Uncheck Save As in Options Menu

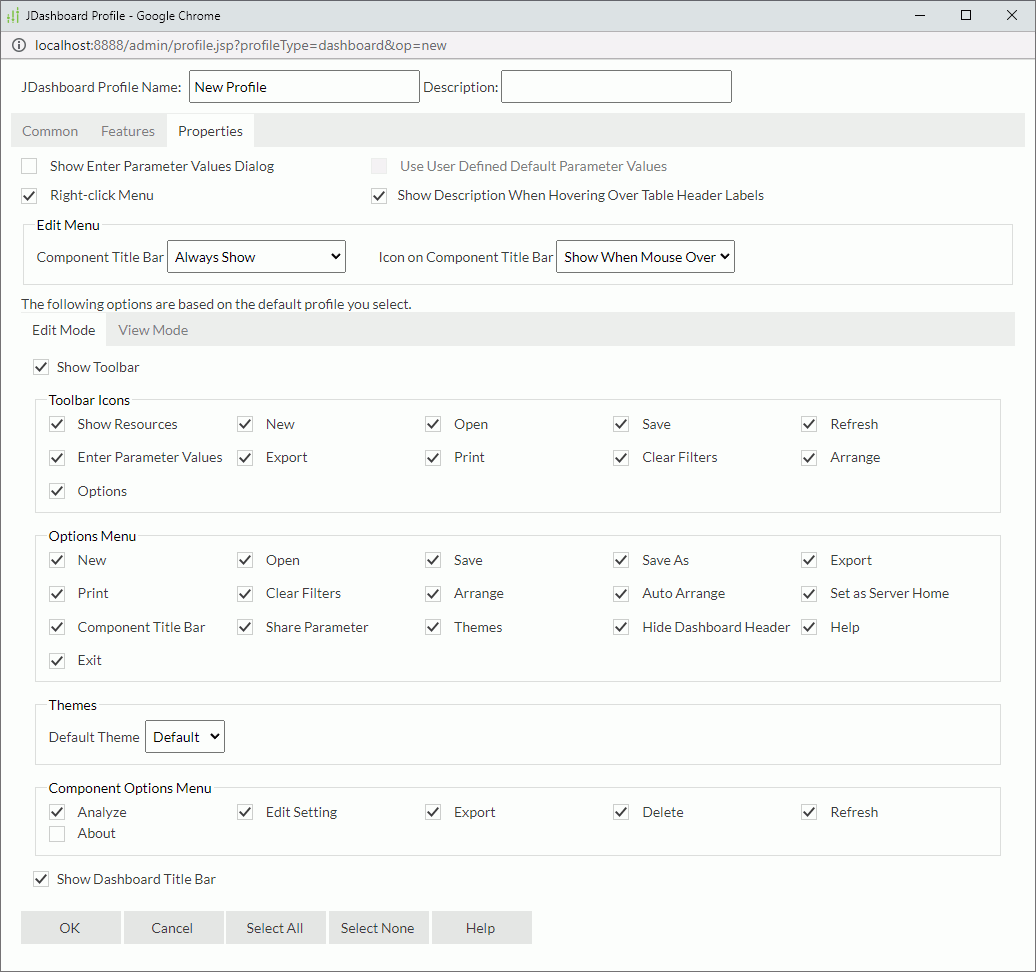coord(620,560)
